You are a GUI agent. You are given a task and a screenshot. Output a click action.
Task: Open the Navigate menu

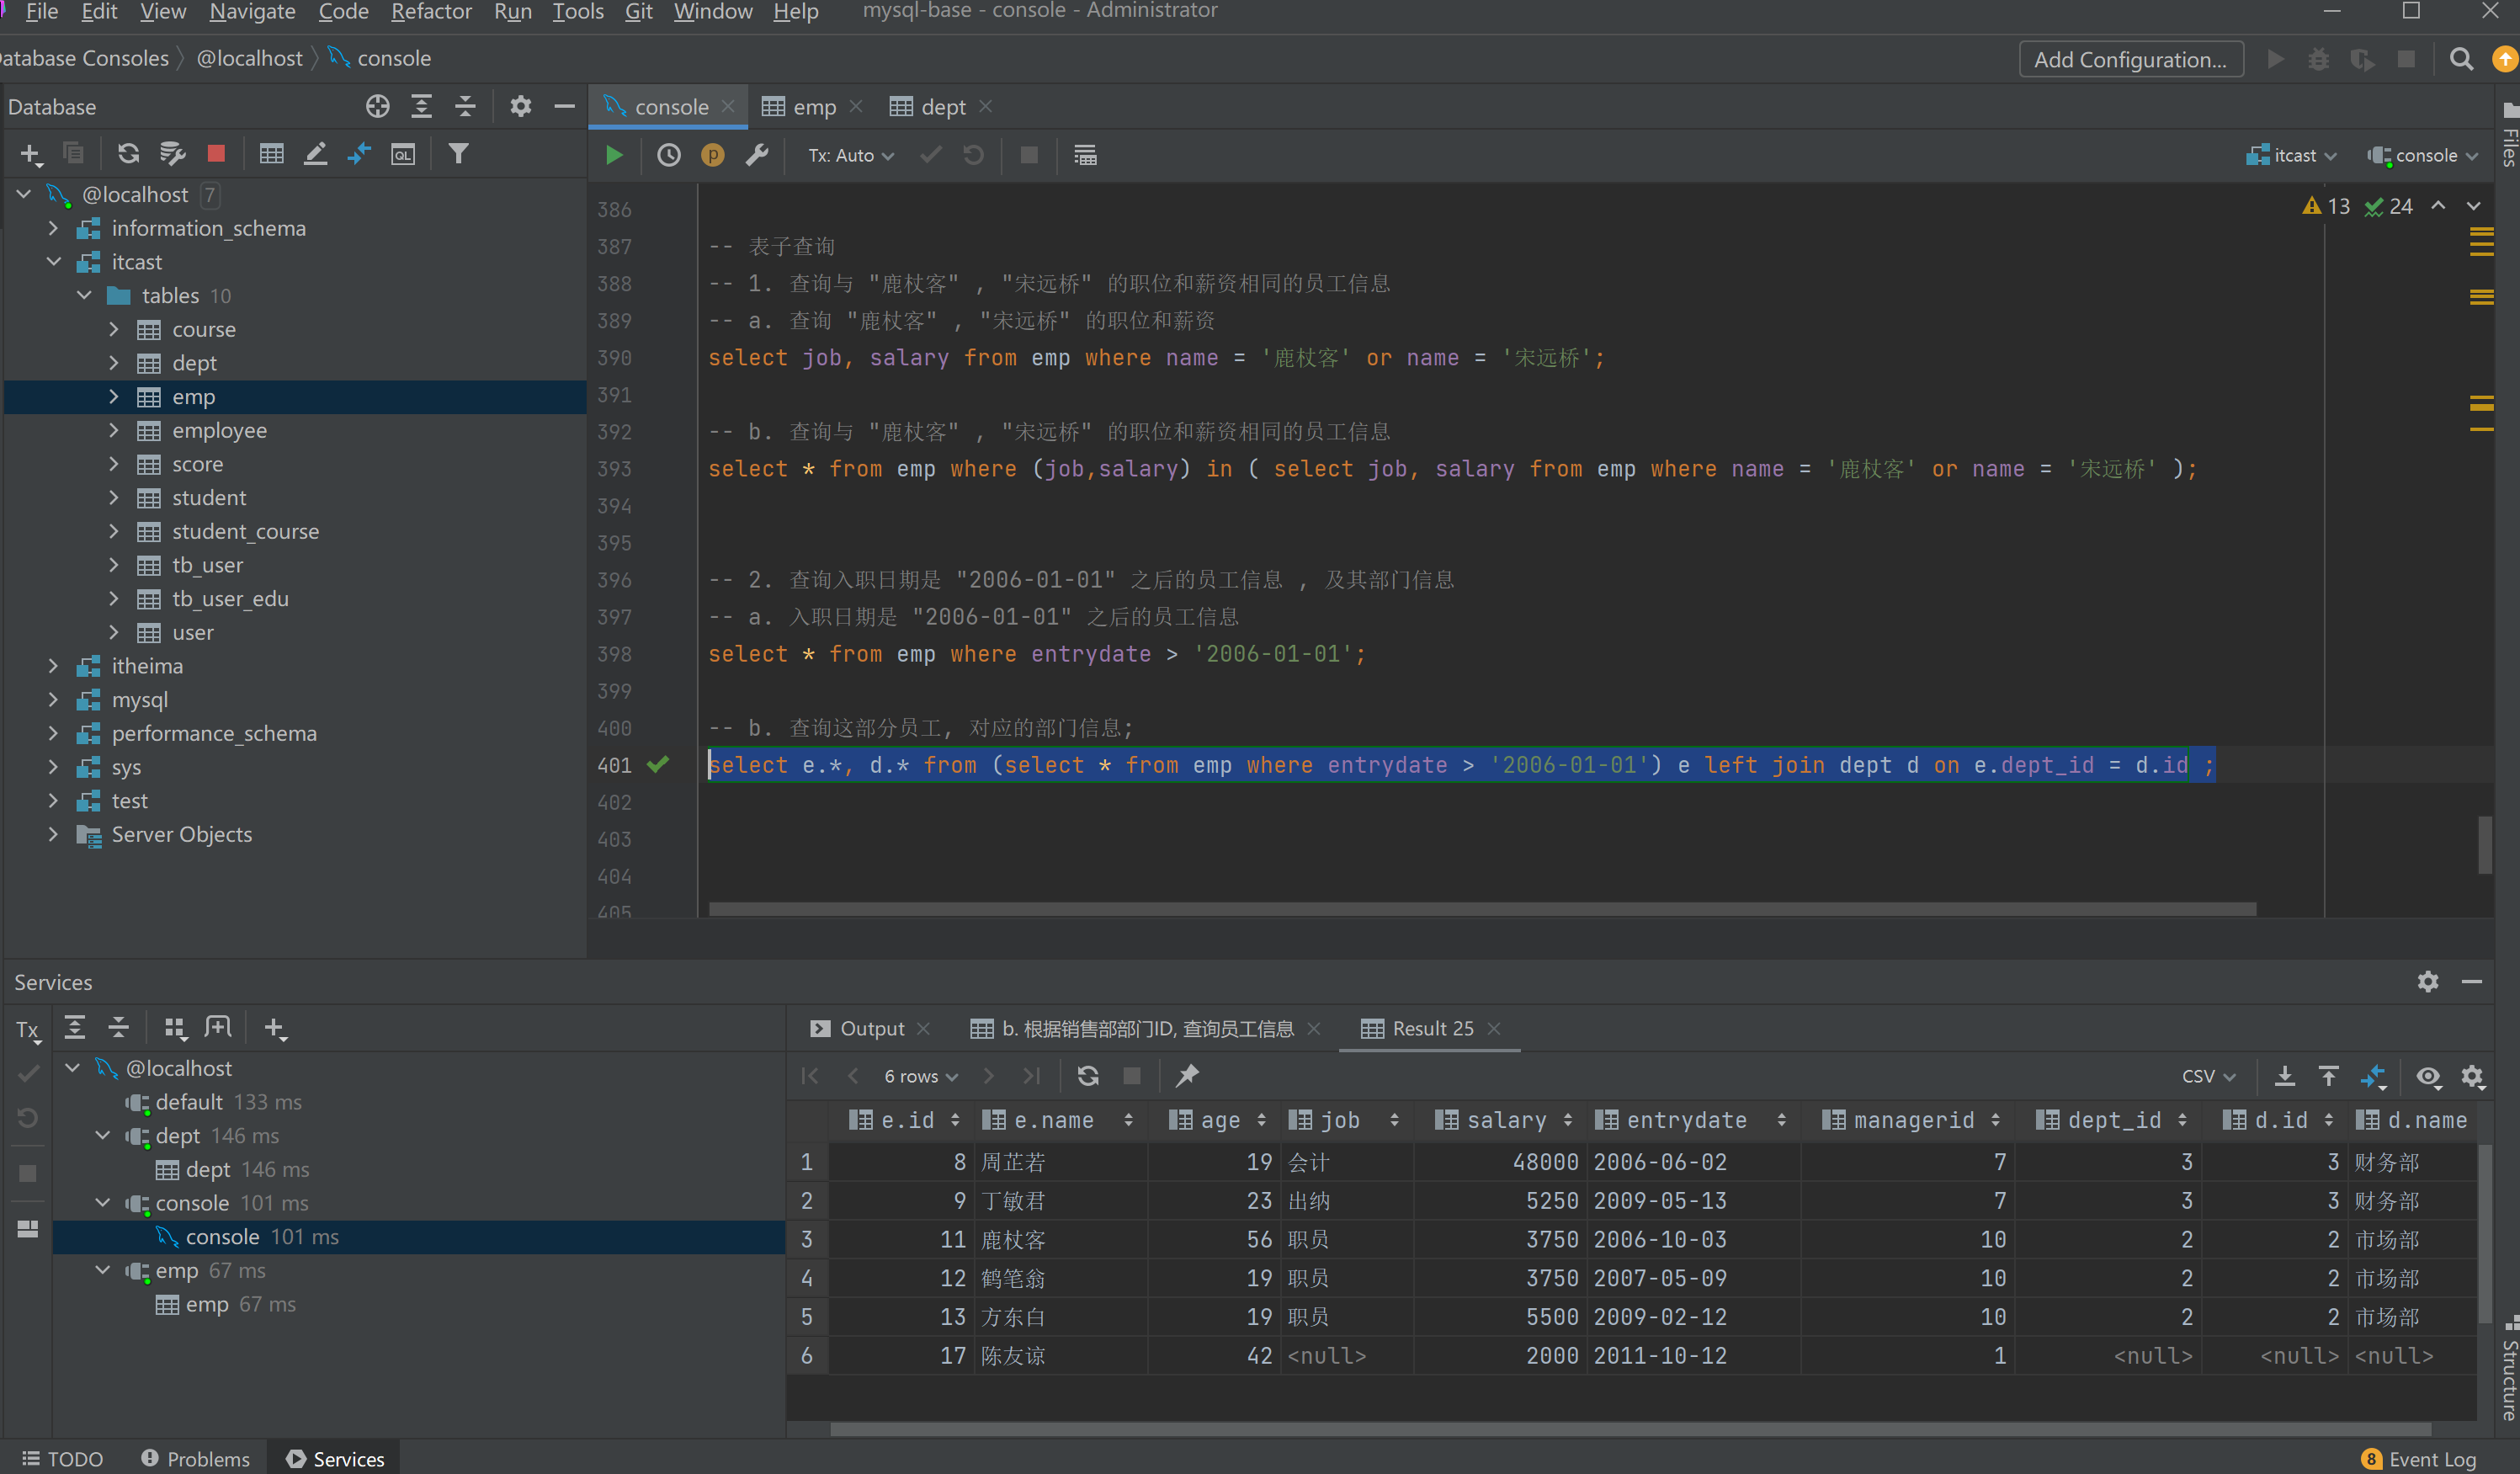click(x=252, y=12)
